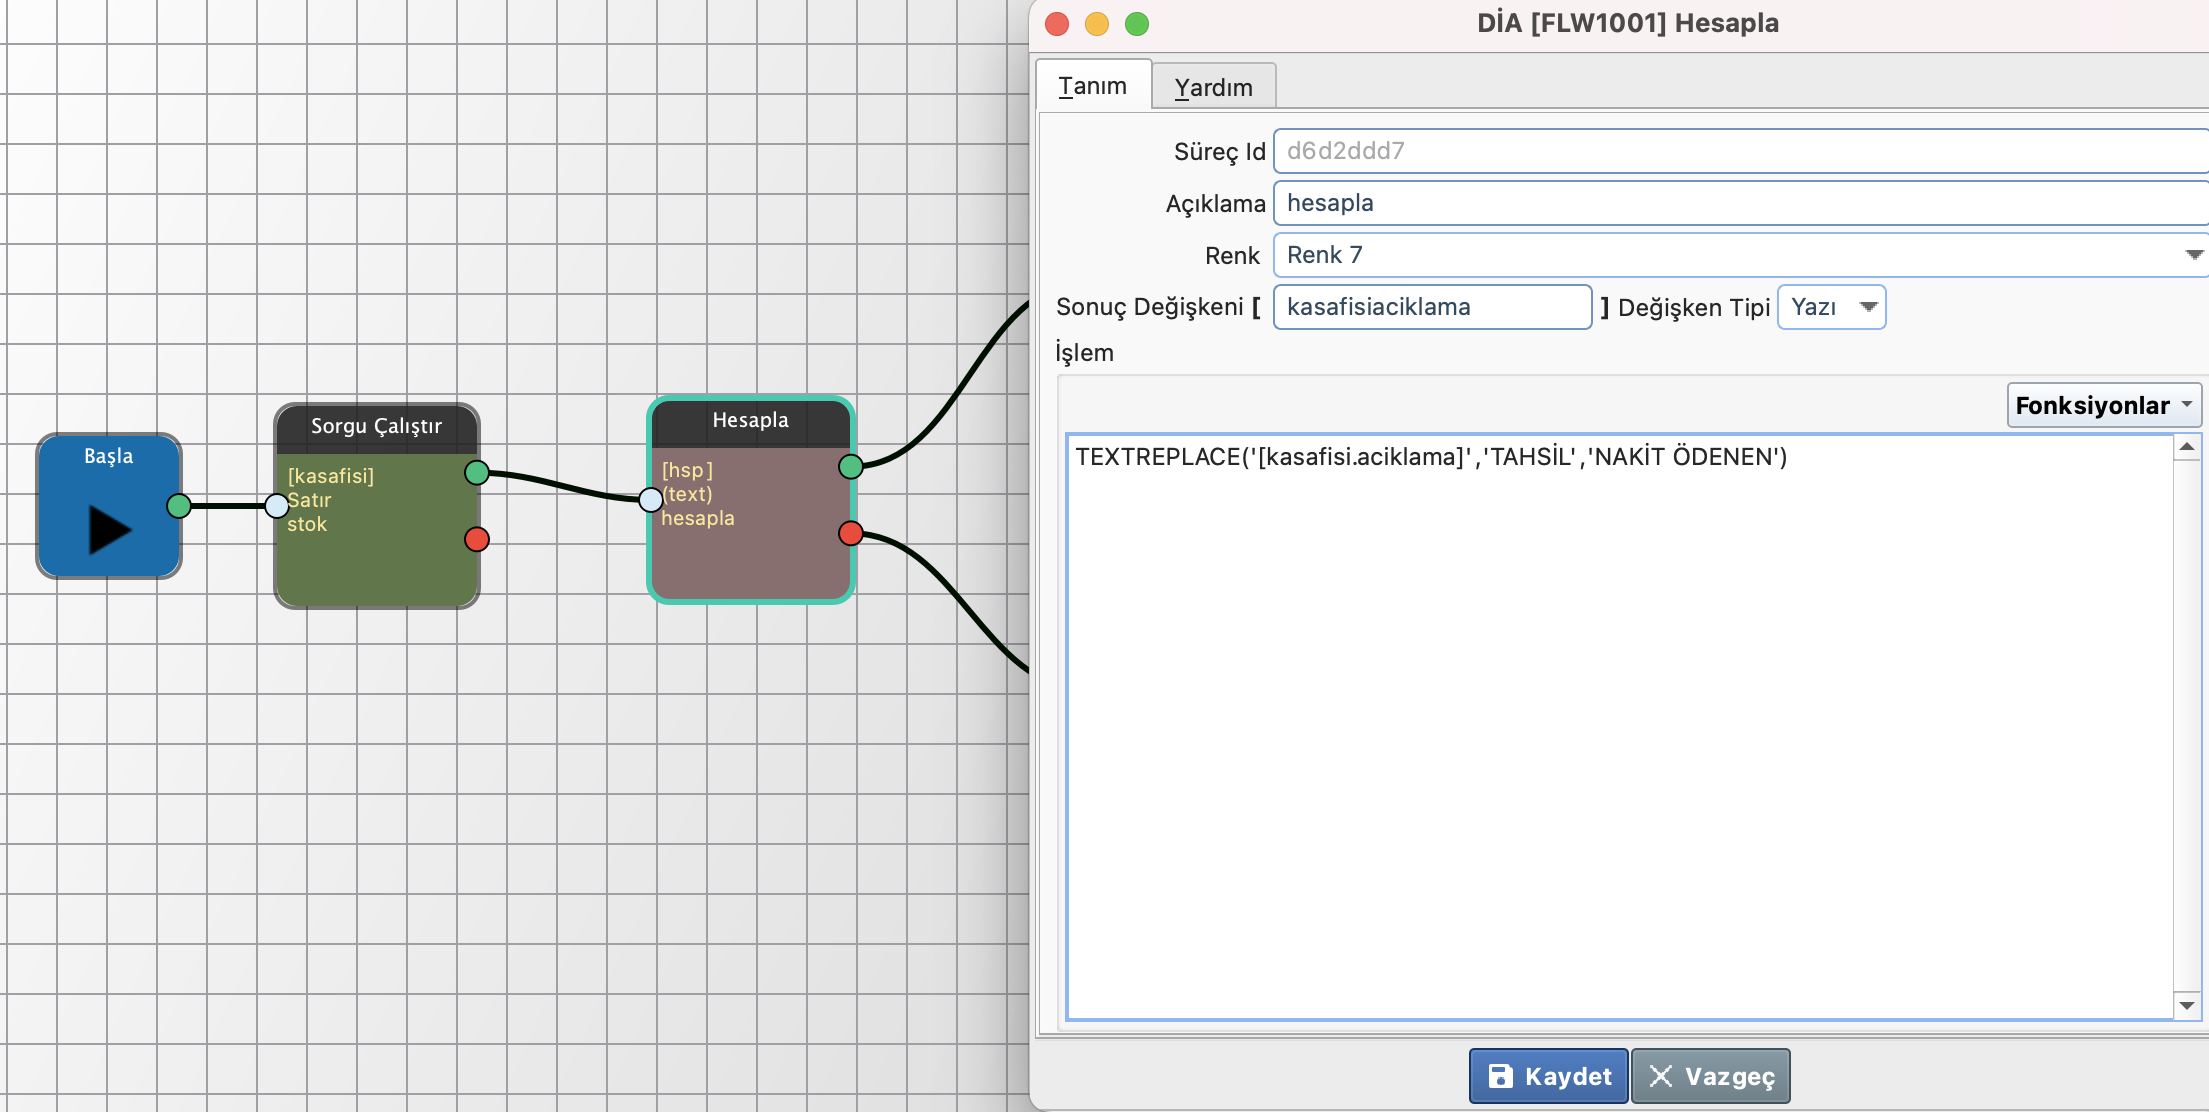Click green output port on Hesapla node
This screenshot has height=1112, width=2209.
click(x=851, y=466)
